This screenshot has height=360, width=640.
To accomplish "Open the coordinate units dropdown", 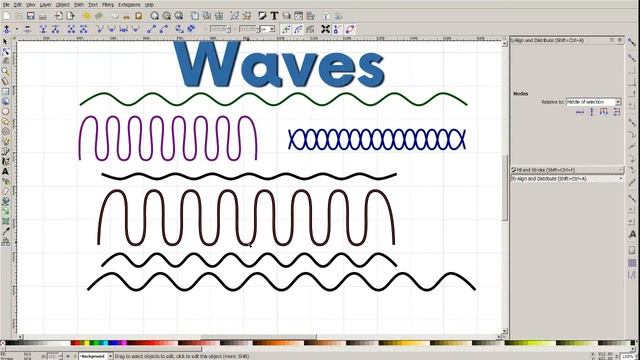I will [x=267, y=29].
